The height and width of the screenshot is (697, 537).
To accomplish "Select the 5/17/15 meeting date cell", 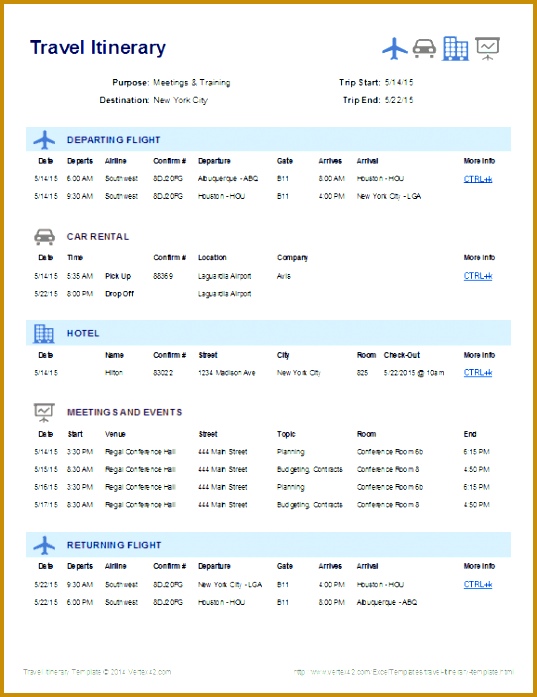I will click(46, 505).
